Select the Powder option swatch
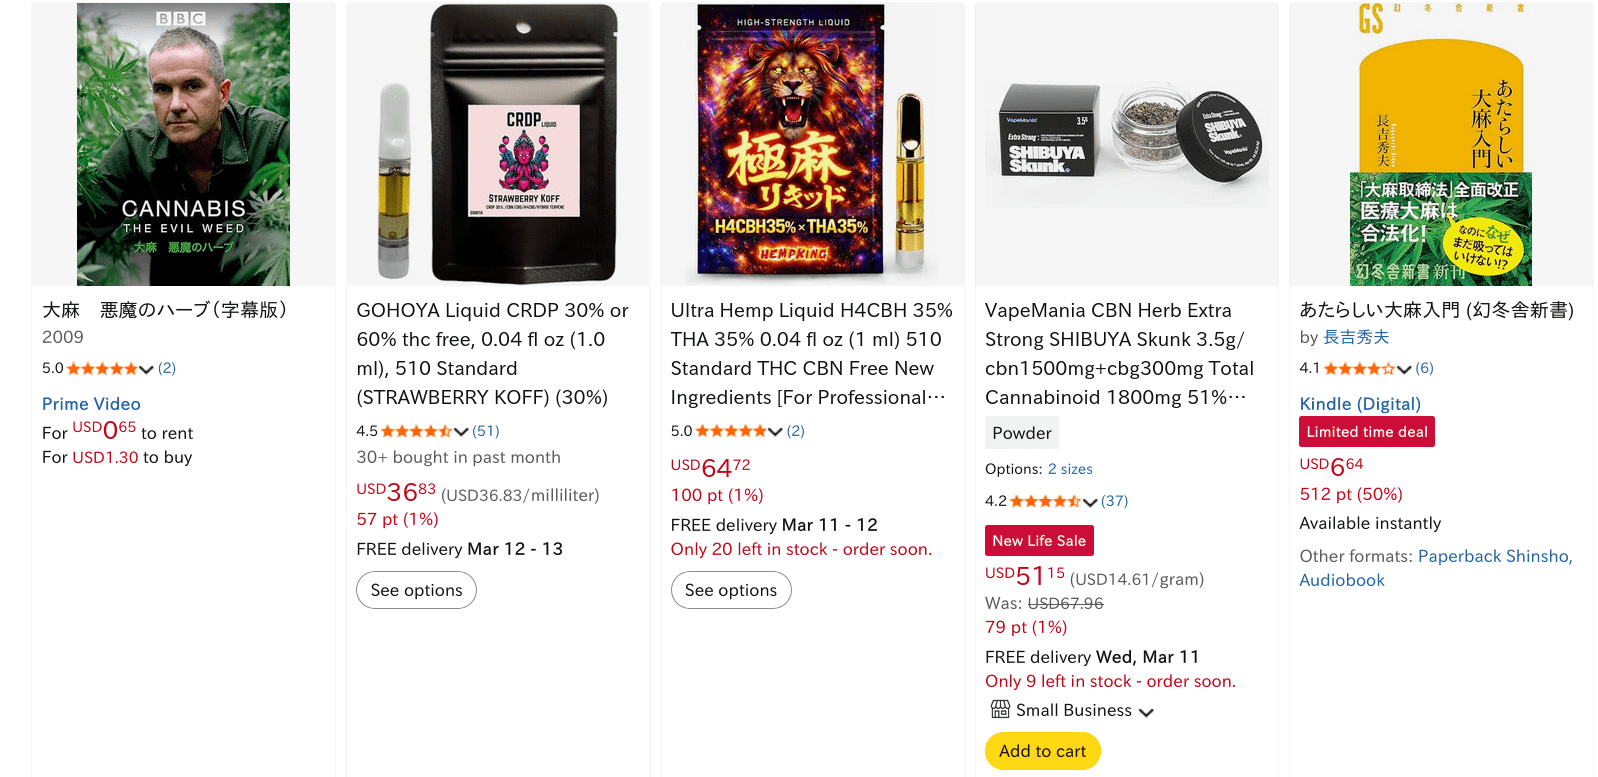The image size is (1598, 777). 1022,433
